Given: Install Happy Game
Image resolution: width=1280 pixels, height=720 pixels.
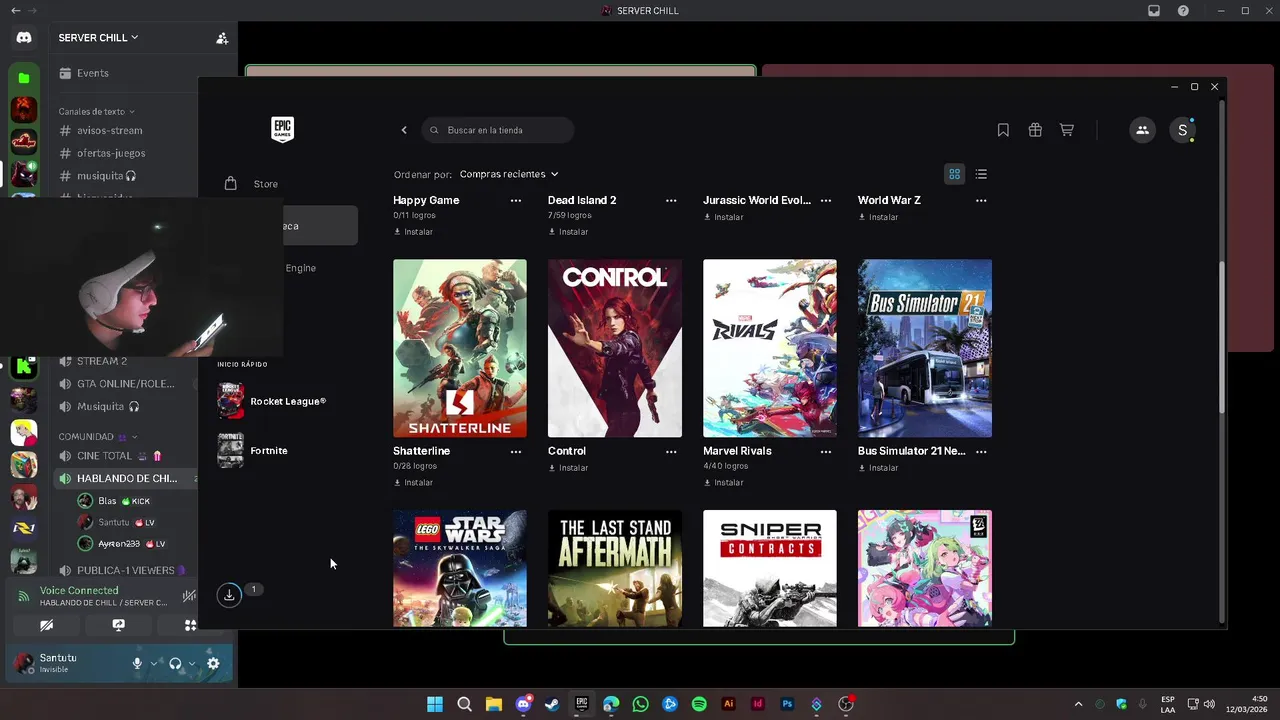Looking at the screenshot, I should click(x=413, y=232).
